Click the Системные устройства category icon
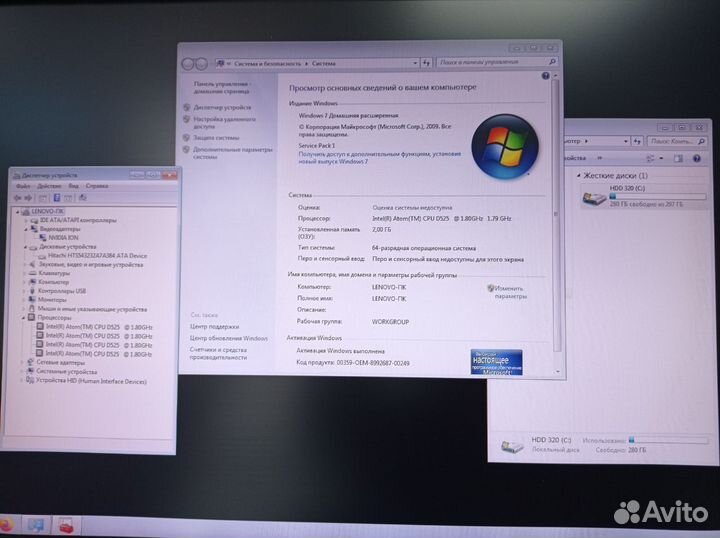This screenshot has height=538, width=720. coord(30,371)
